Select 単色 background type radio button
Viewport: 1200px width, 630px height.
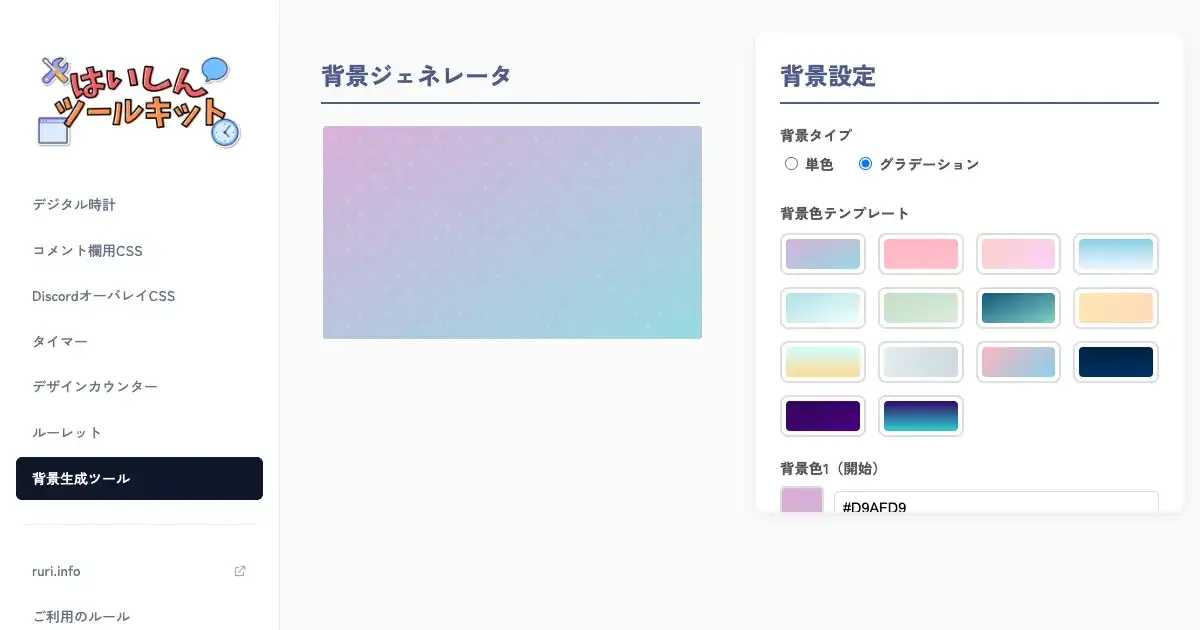[791, 164]
